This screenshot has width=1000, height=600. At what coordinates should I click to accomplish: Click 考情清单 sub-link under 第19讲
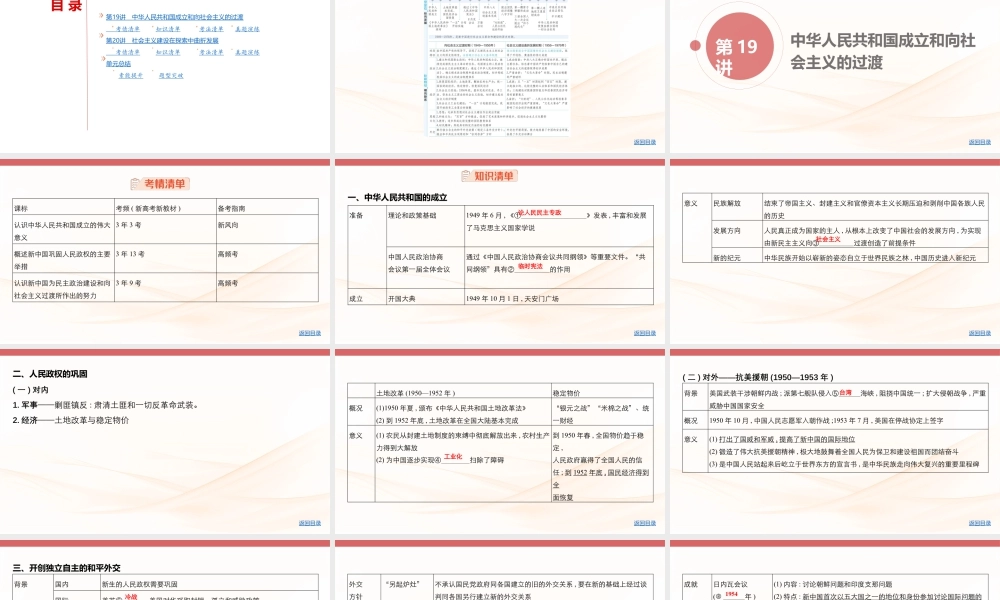[x=128, y=29]
